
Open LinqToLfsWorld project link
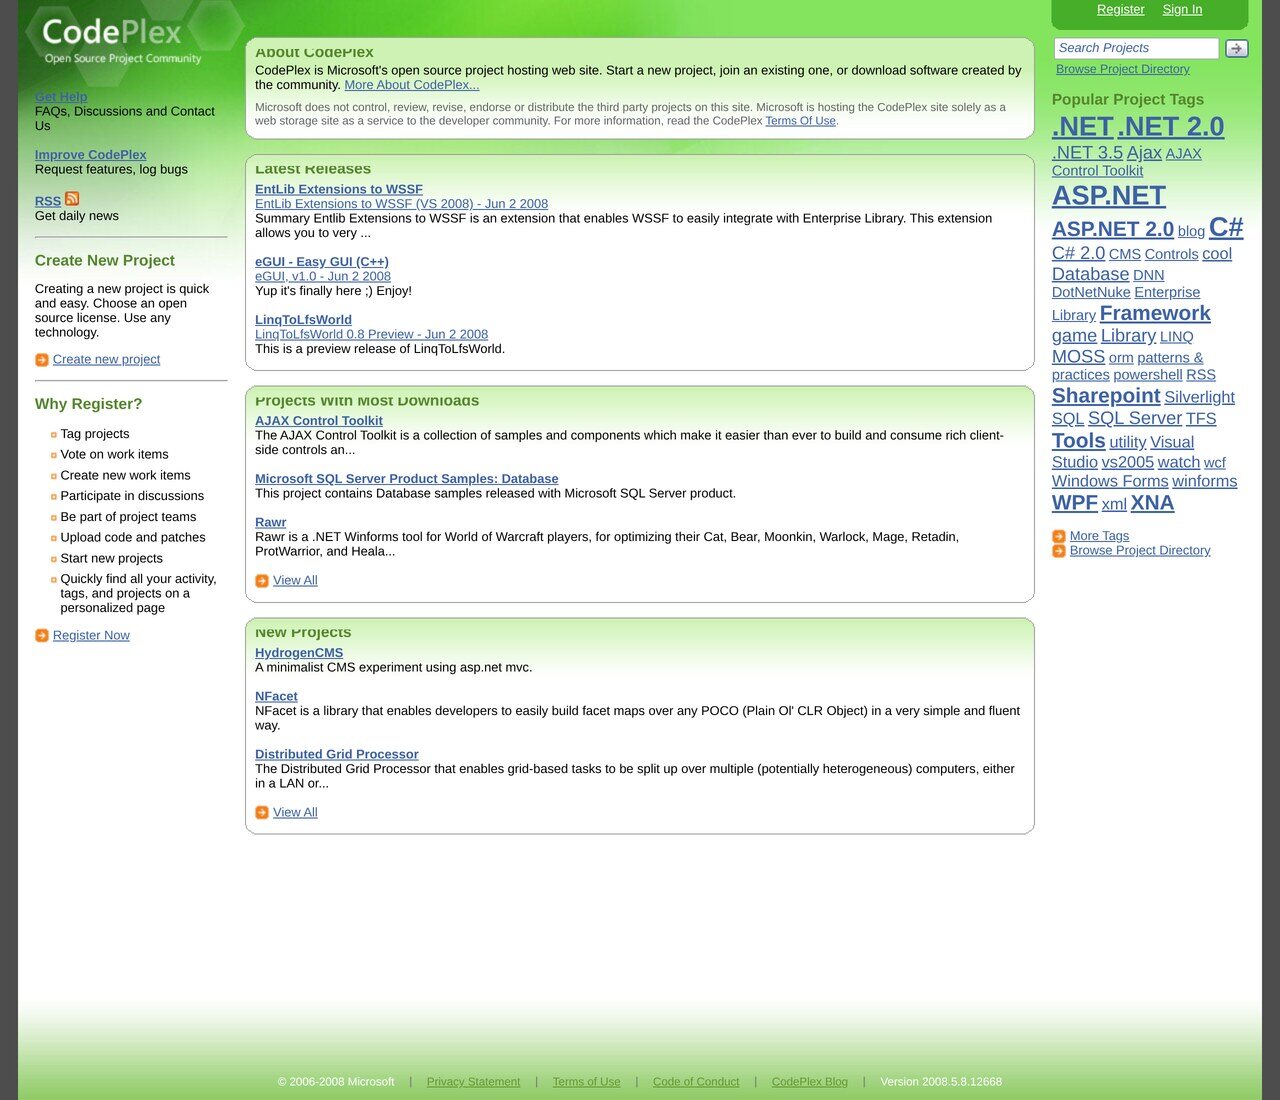tap(303, 320)
